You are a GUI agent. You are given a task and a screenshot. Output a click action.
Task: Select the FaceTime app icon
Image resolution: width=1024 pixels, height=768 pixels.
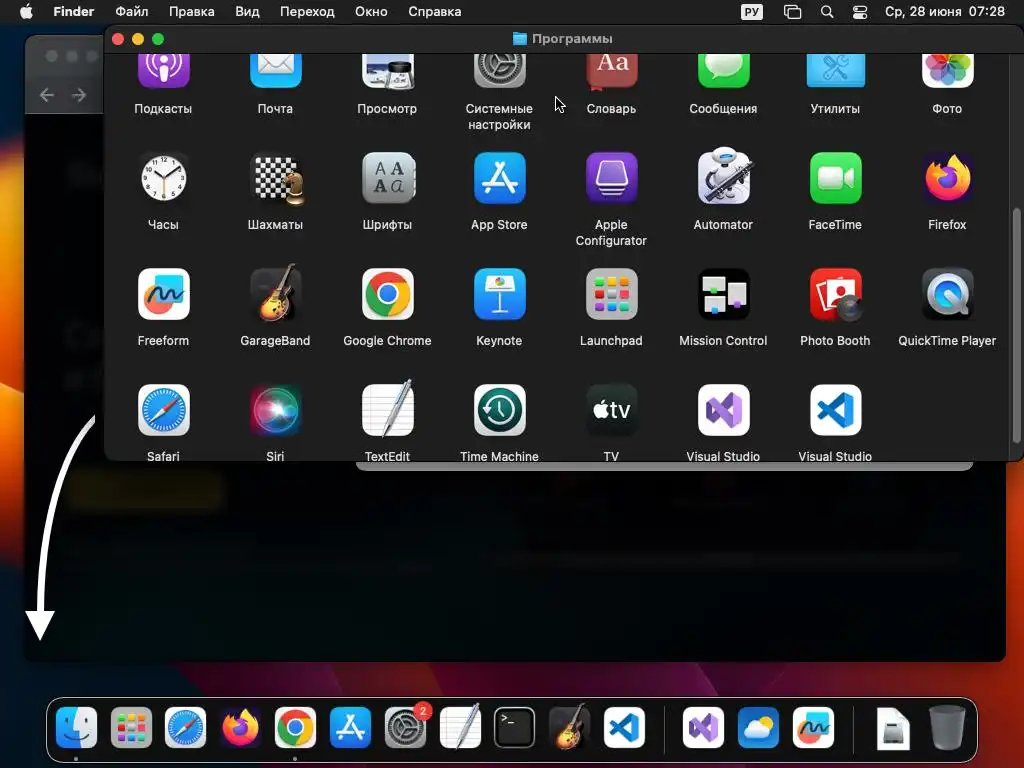[x=835, y=178]
